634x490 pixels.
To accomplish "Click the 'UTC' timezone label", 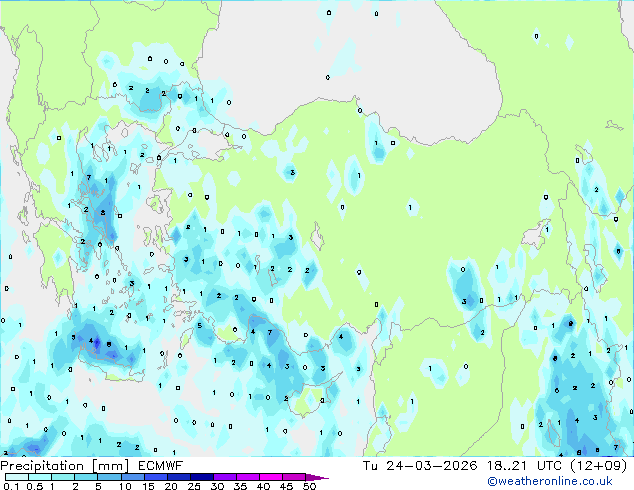I will [x=549, y=466].
